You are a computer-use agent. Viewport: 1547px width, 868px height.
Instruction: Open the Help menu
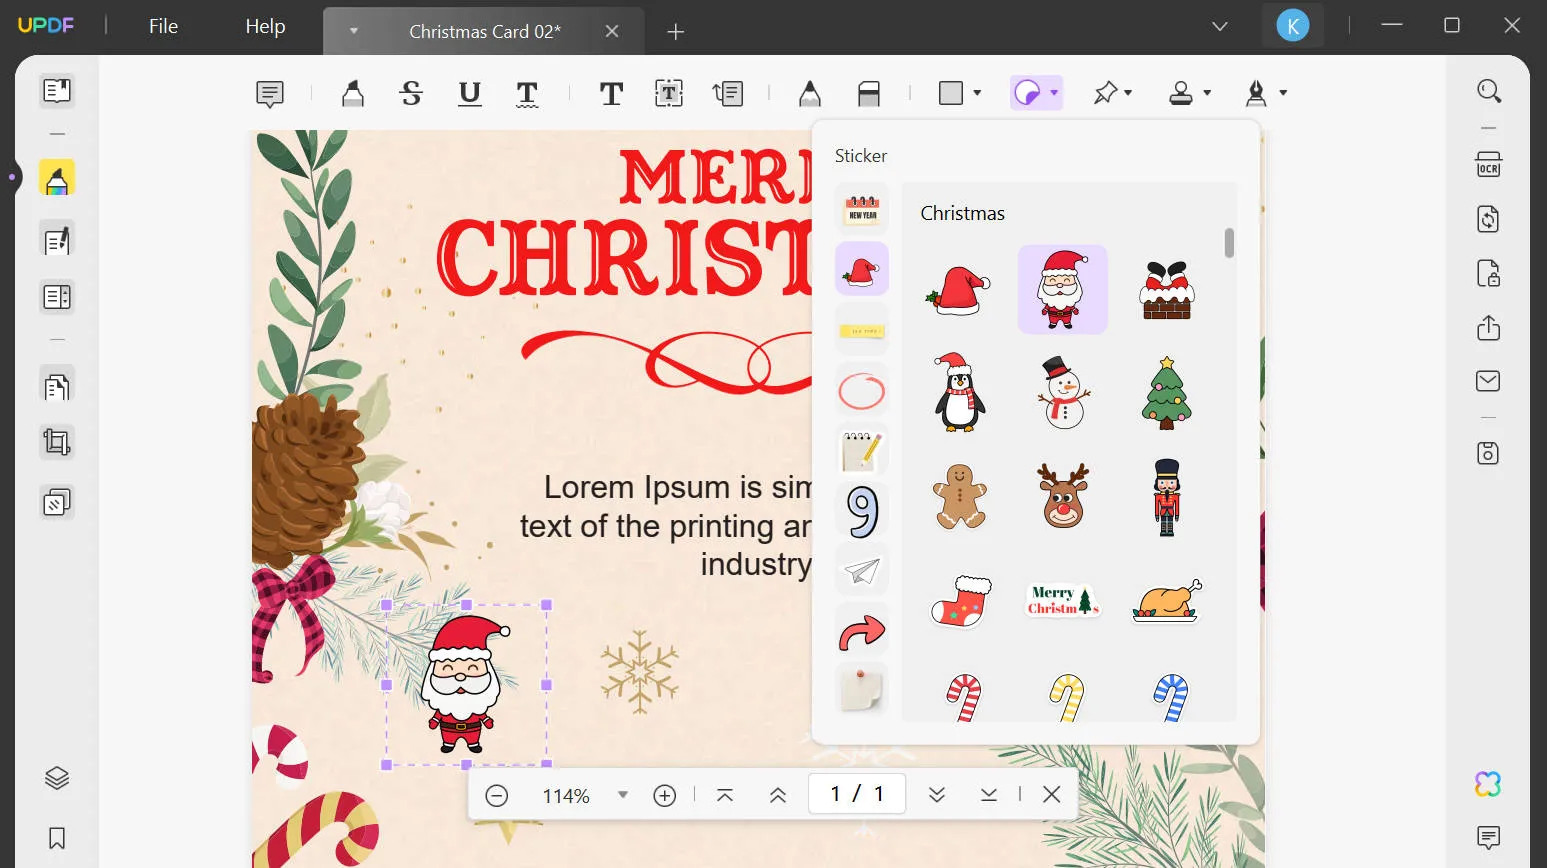[x=264, y=26]
